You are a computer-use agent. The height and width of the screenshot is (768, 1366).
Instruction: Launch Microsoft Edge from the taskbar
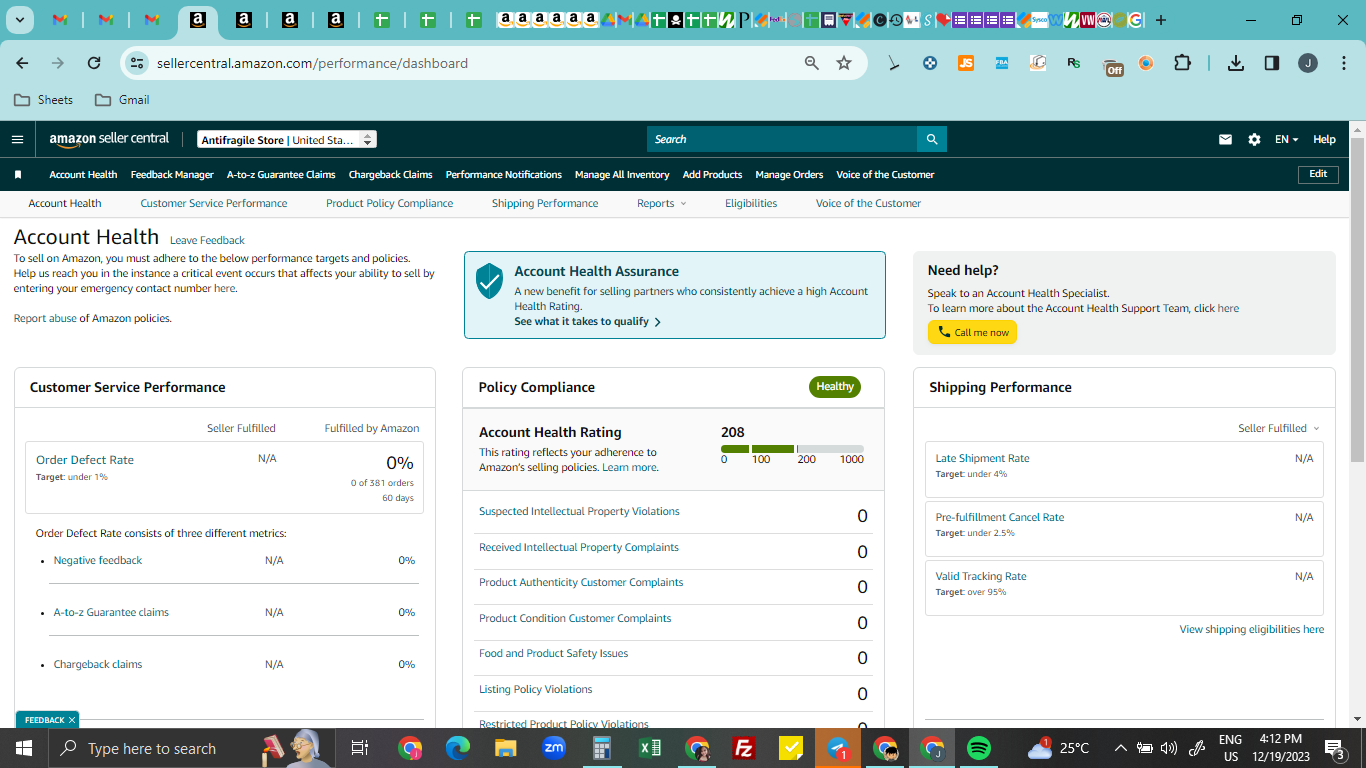[458, 748]
